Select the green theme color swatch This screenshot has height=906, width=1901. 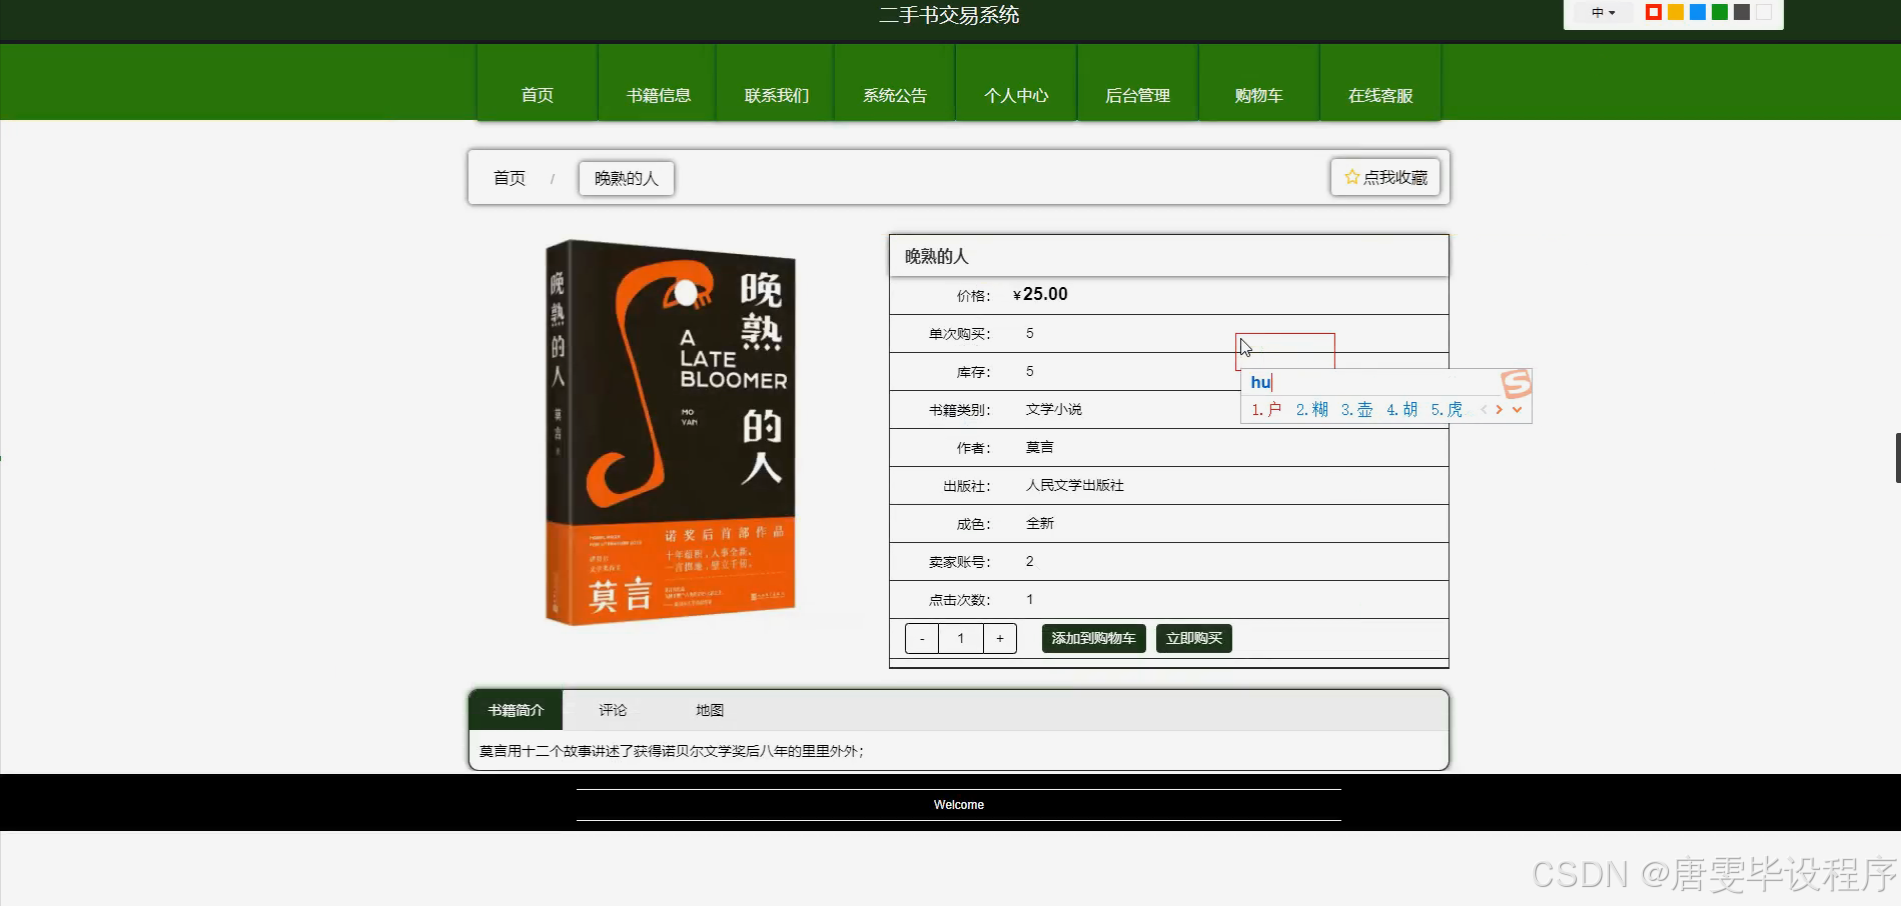(1719, 12)
